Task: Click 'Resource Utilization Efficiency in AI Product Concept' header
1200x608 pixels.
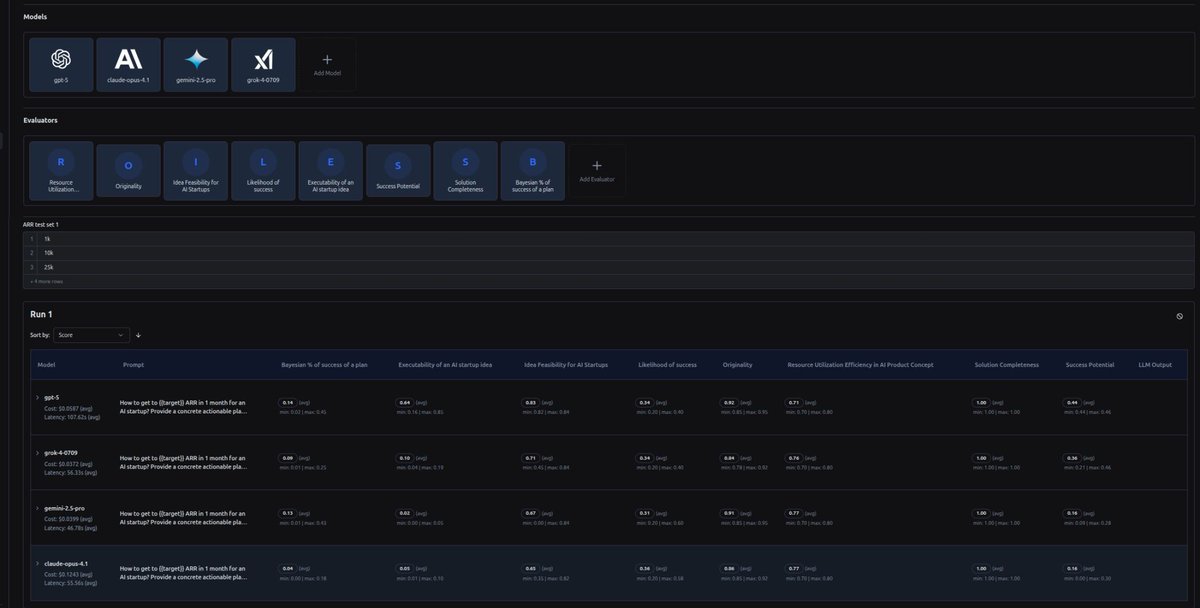Action: (x=860, y=365)
